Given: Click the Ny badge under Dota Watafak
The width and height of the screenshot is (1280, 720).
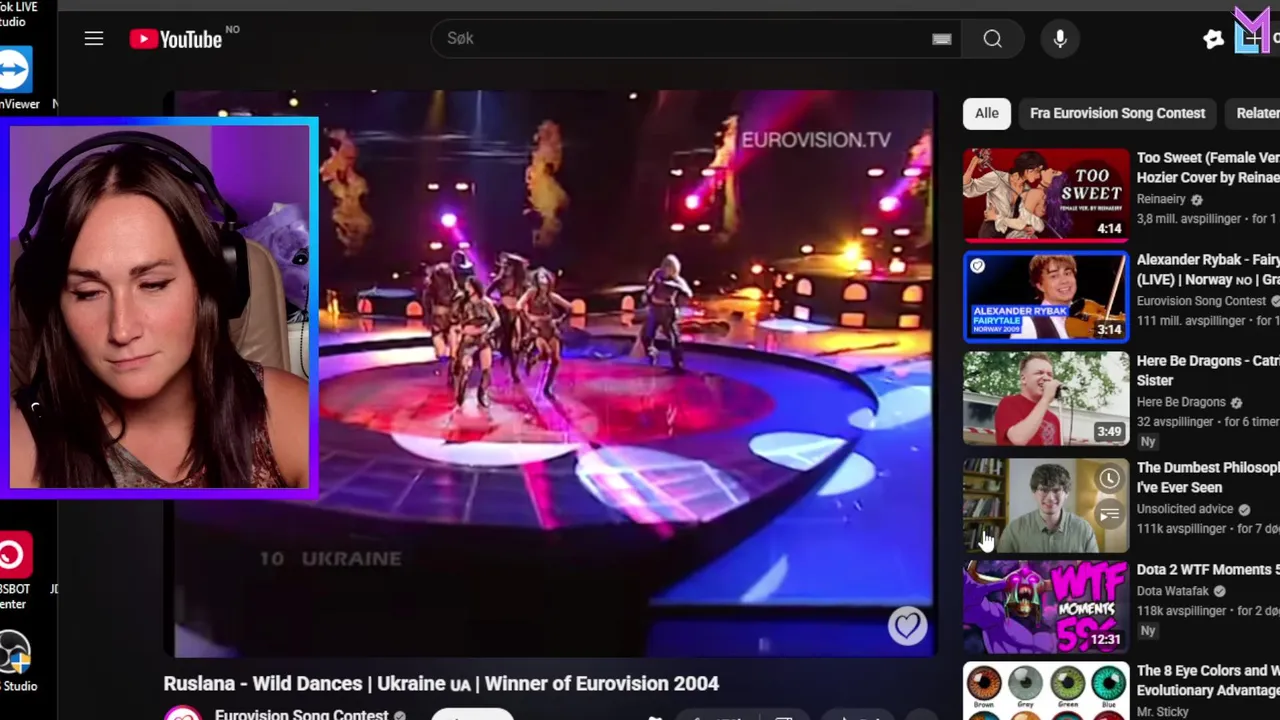Looking at the screenshot, I should (x=1147, y=631).
